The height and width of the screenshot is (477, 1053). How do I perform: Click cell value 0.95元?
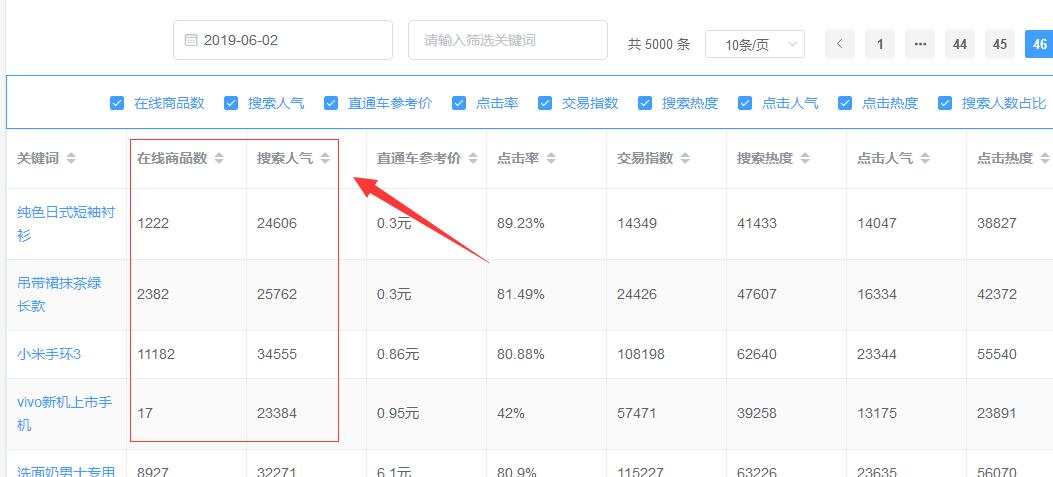398,413
